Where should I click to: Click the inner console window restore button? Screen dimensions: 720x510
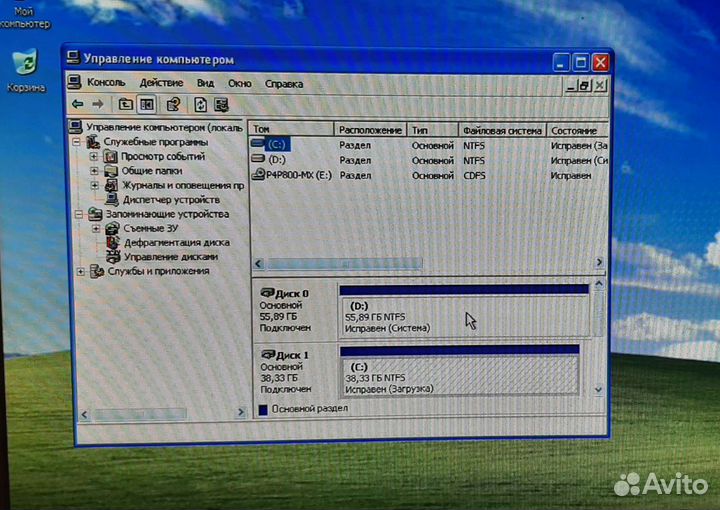pos(585,86)
